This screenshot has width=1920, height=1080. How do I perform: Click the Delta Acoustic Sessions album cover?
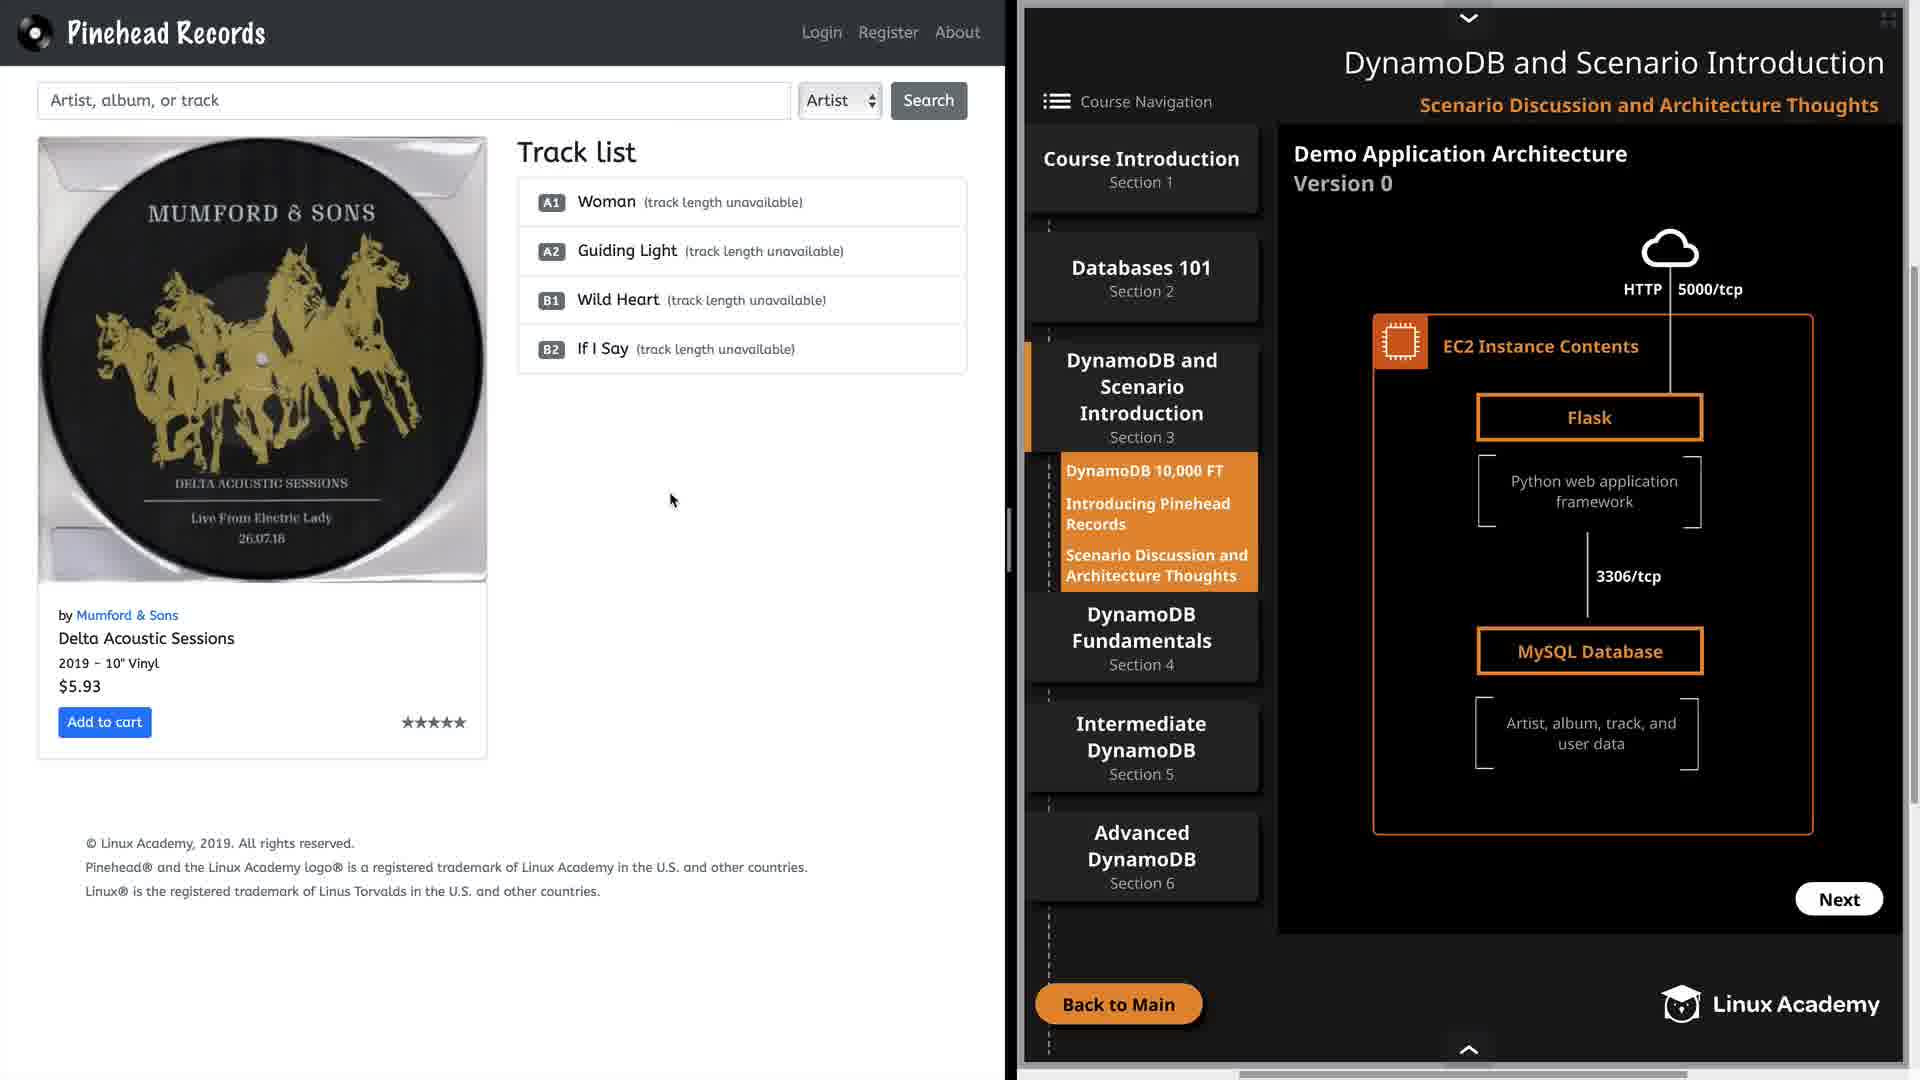pyautogui.click(x=262, y=360)
